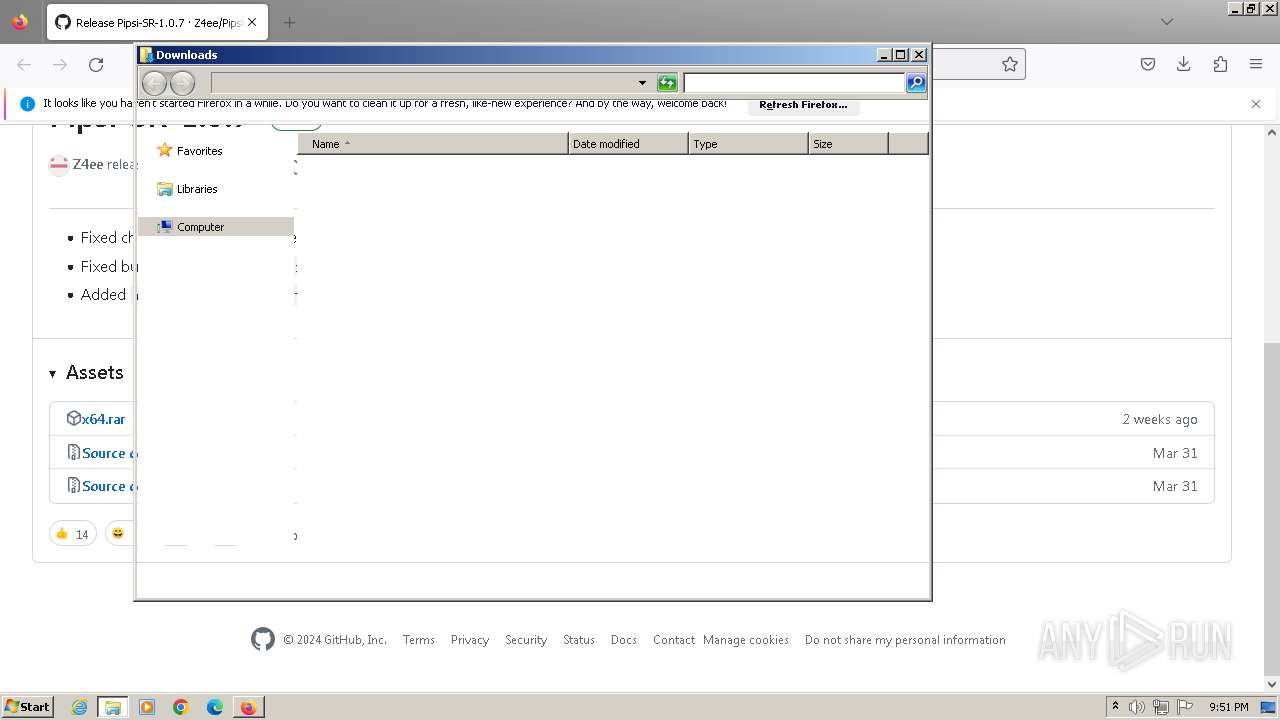Go forward in the Firefox browser
This screenshot has width=1280, height=720.
(60, 64)
